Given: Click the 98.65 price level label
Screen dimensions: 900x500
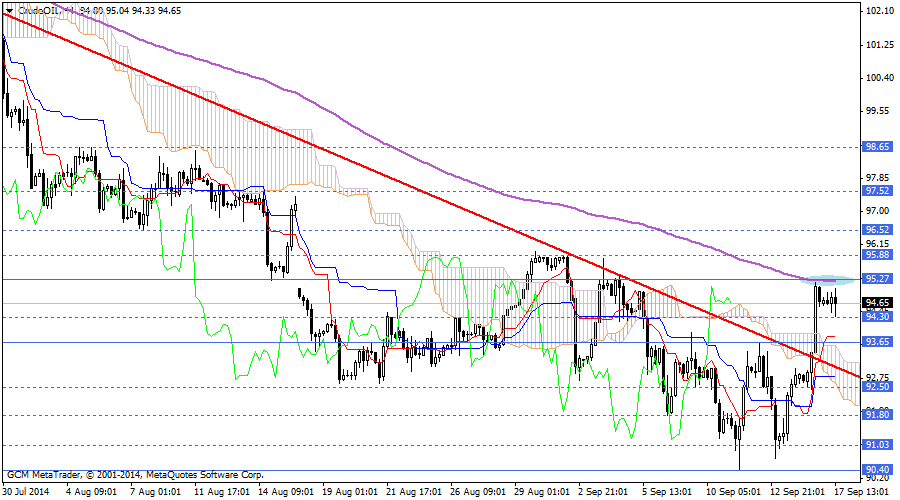Looking at the screenshot, I should pos(878,146).
